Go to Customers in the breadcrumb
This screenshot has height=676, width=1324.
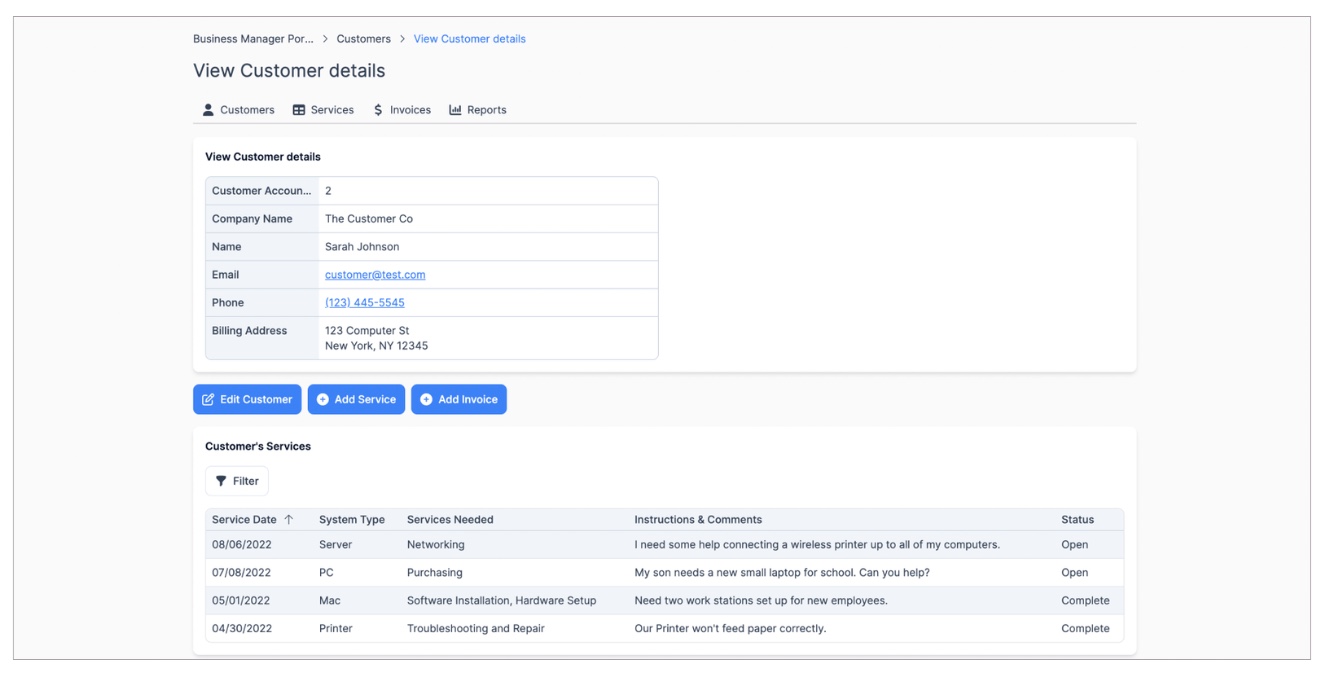click(363, 39)
